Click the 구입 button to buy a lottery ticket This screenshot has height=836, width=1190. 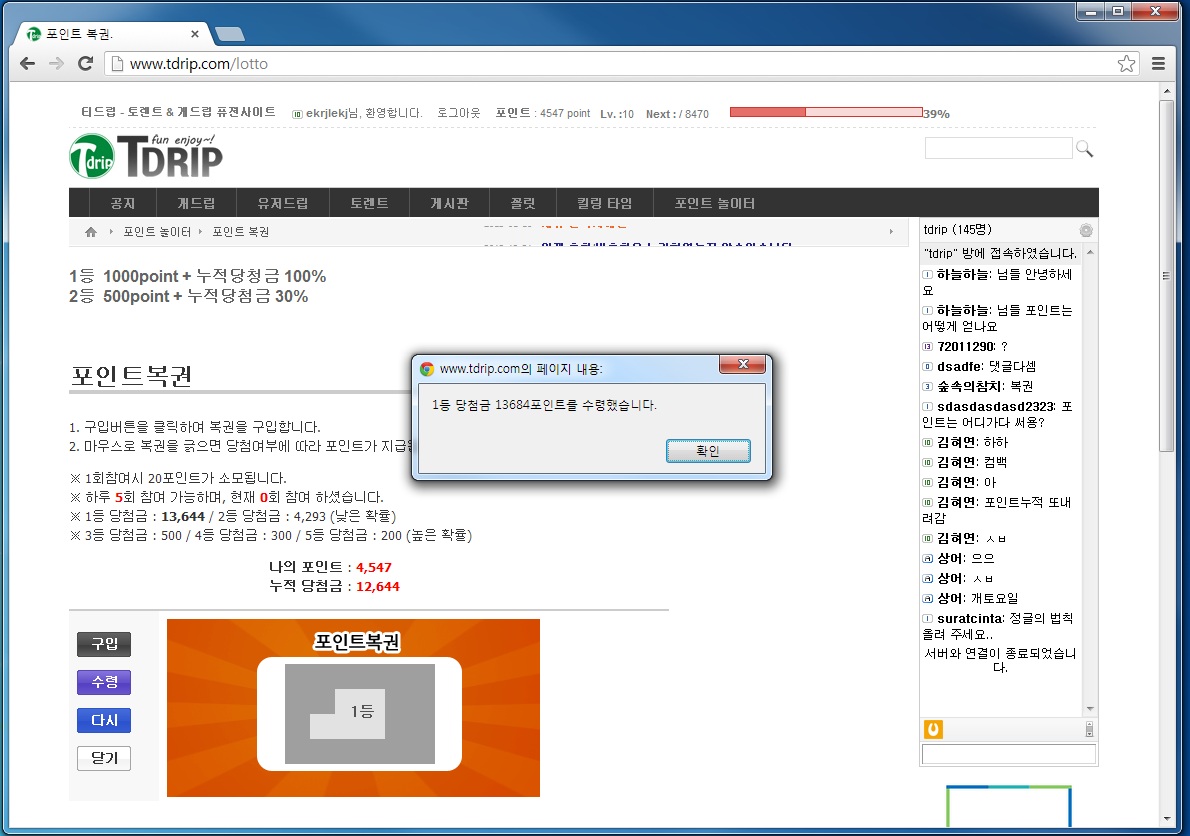tap(103, 644)
